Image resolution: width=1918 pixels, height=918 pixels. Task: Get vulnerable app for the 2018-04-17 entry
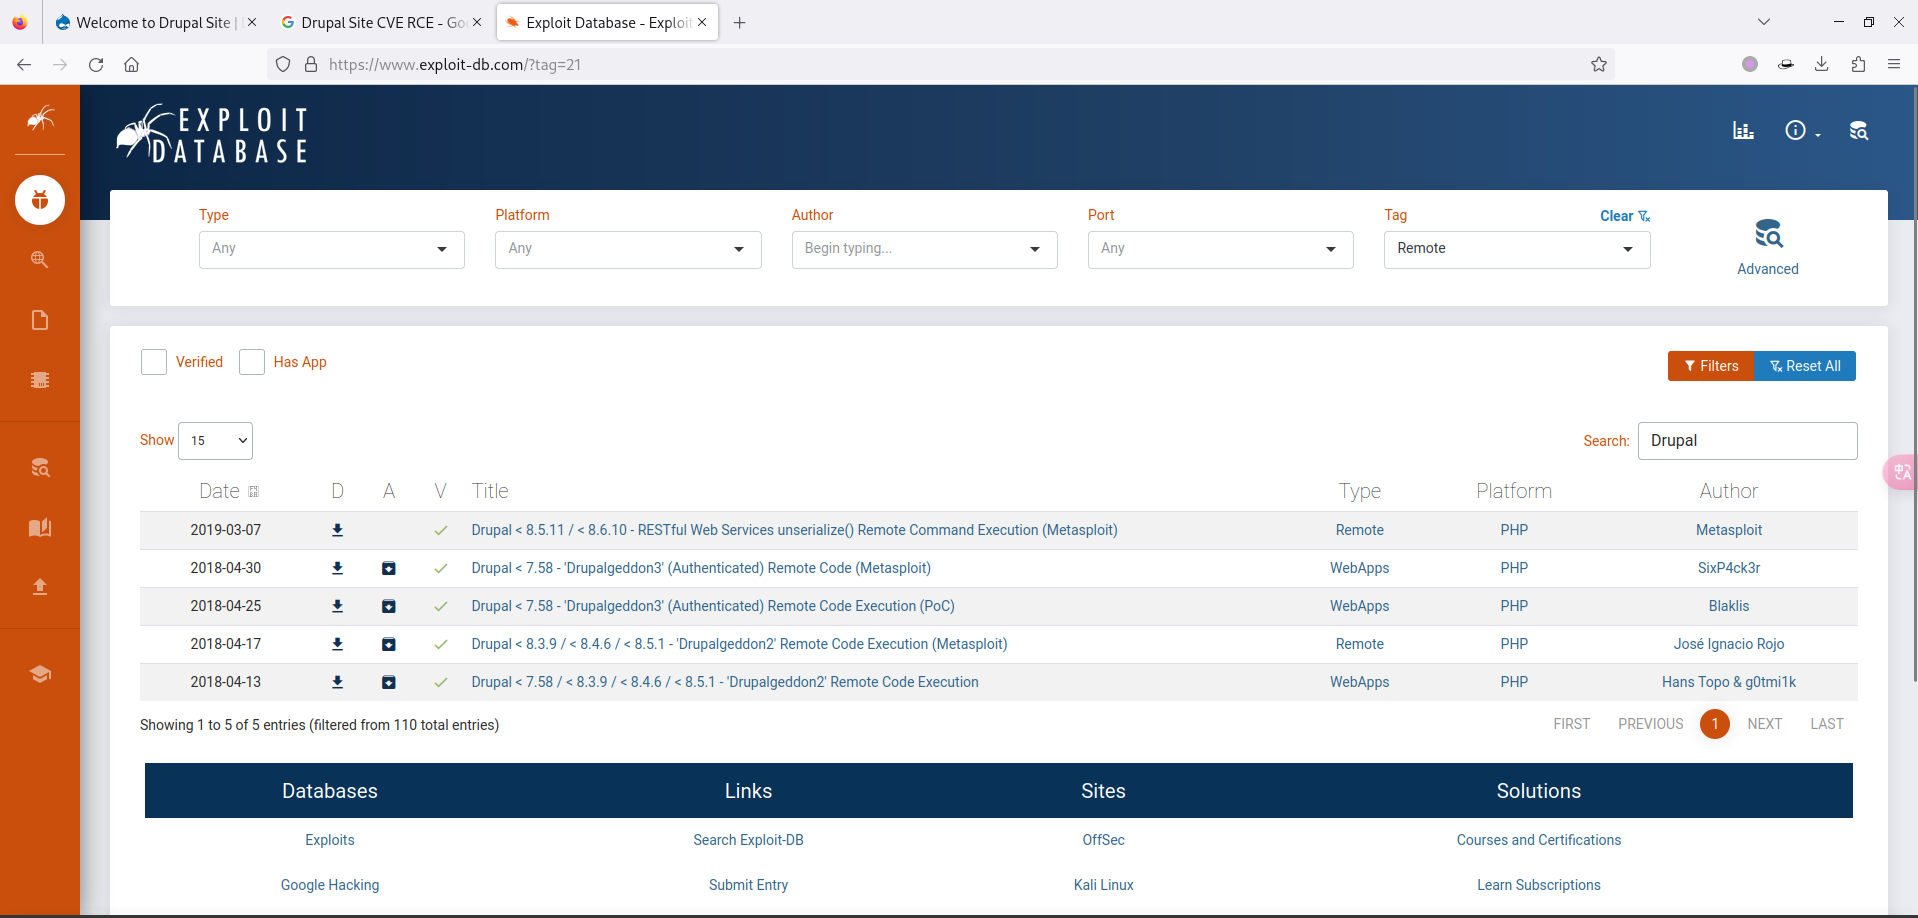pos(389,645)
